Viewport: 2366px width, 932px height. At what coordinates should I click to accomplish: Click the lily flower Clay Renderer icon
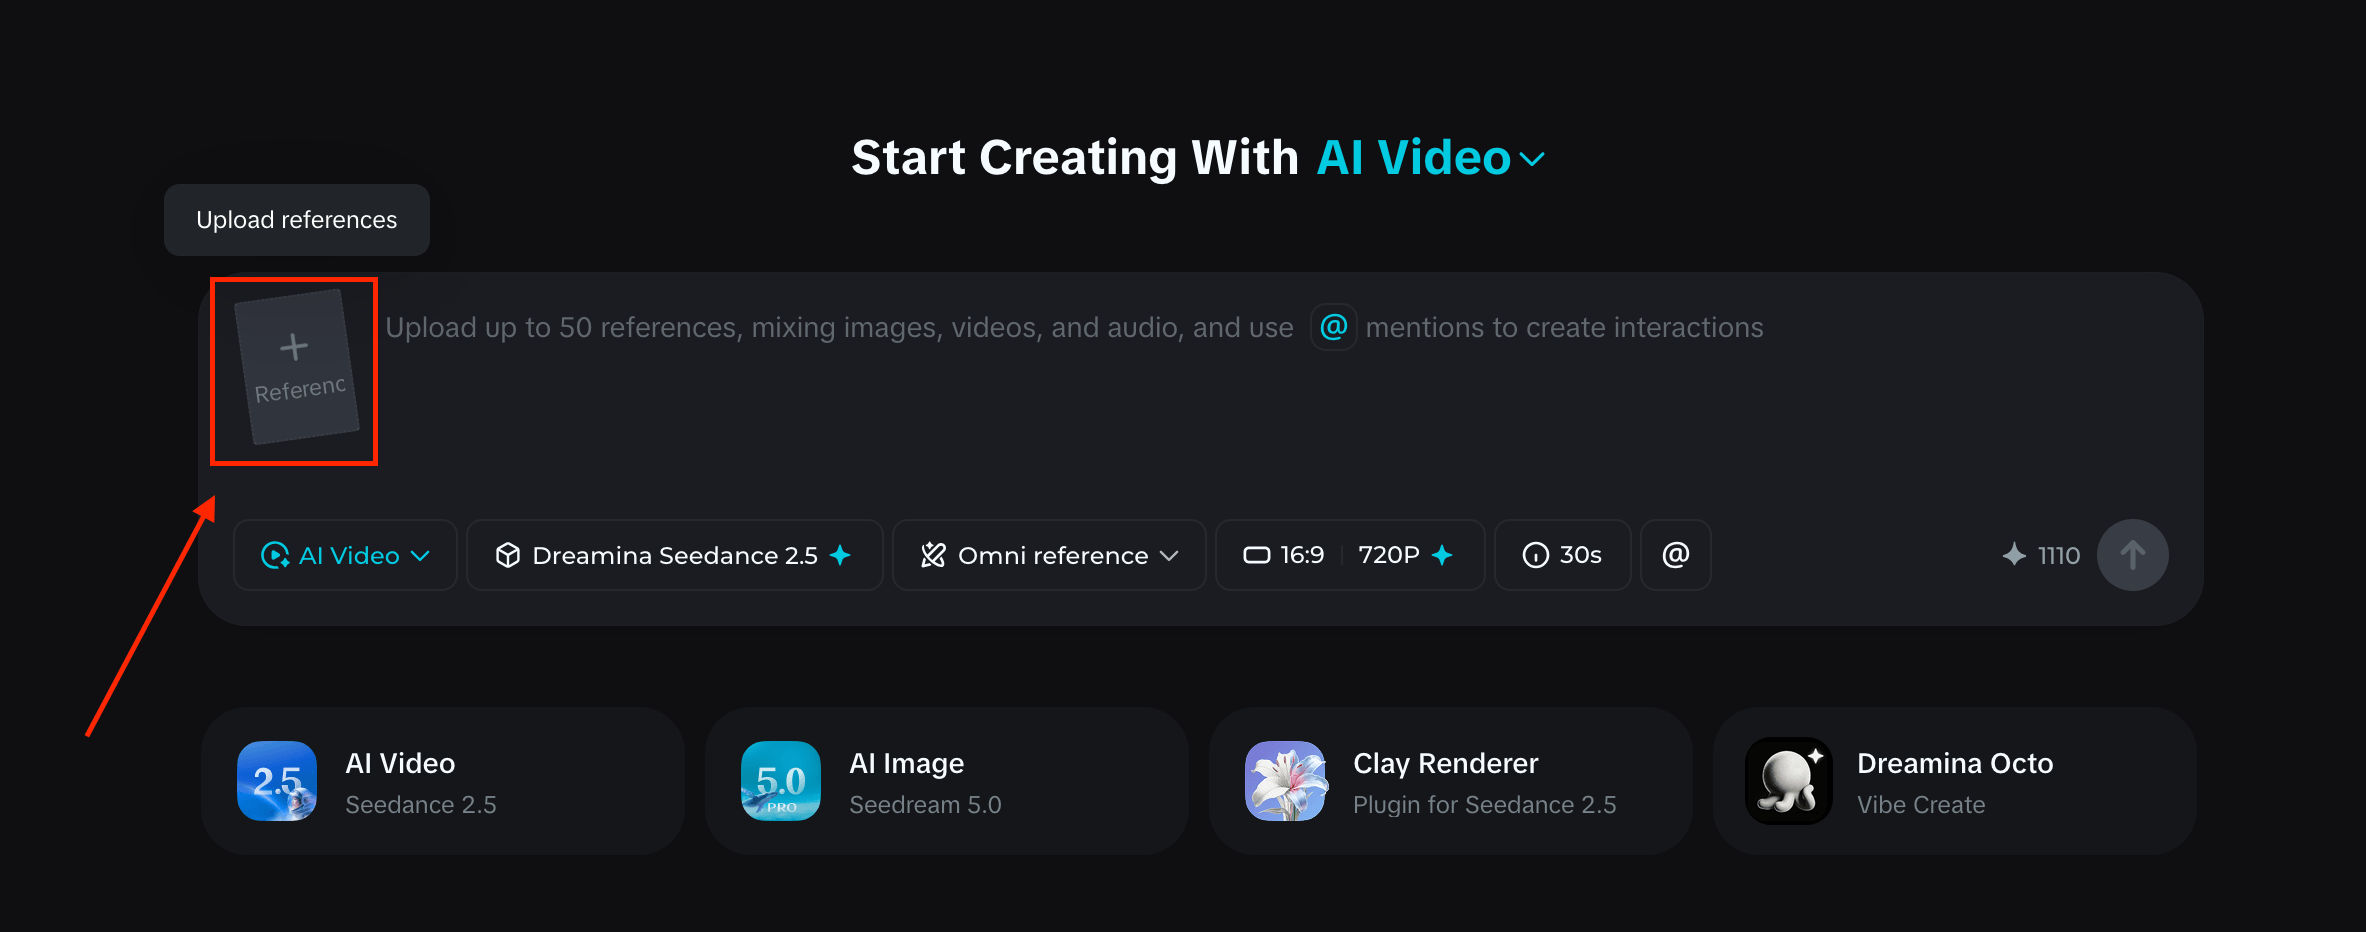click(1285, 781)
